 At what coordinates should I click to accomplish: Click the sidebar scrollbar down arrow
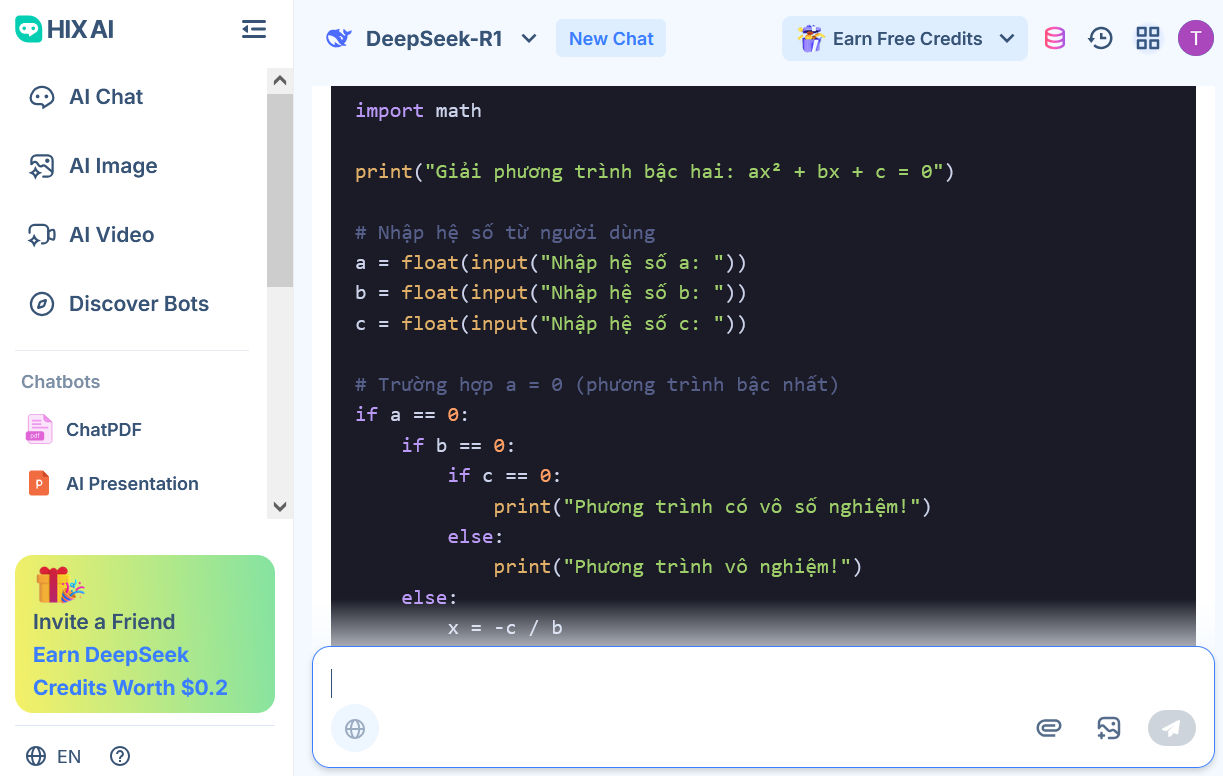[x=280, y=507]
